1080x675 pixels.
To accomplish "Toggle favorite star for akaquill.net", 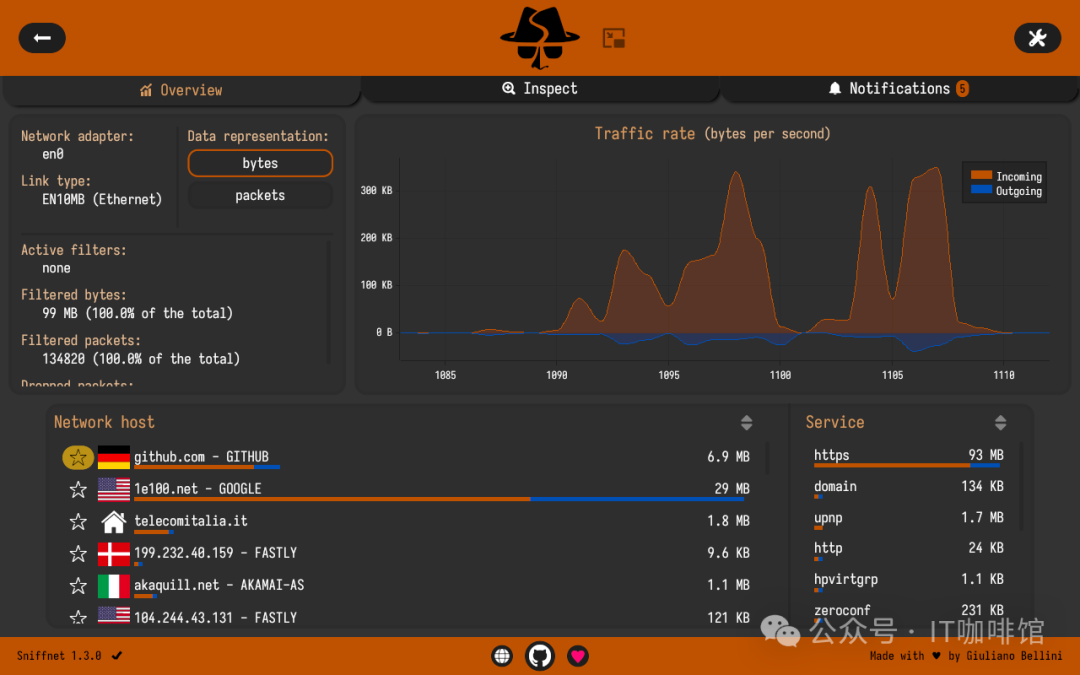I will (78, 585).
